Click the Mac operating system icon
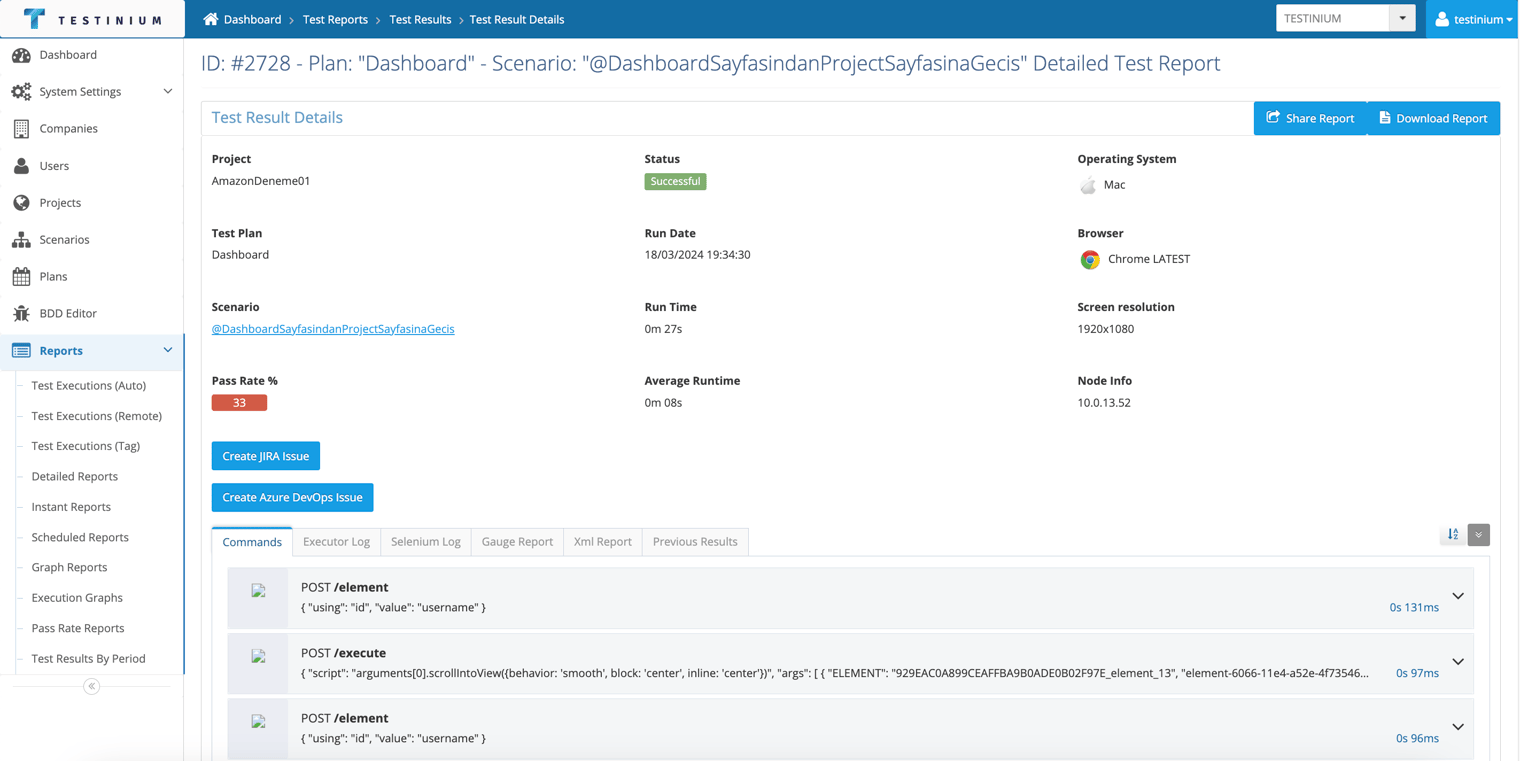Image resolution: width=1520 pixels, height=761 pixels. tap(1088, 185)
